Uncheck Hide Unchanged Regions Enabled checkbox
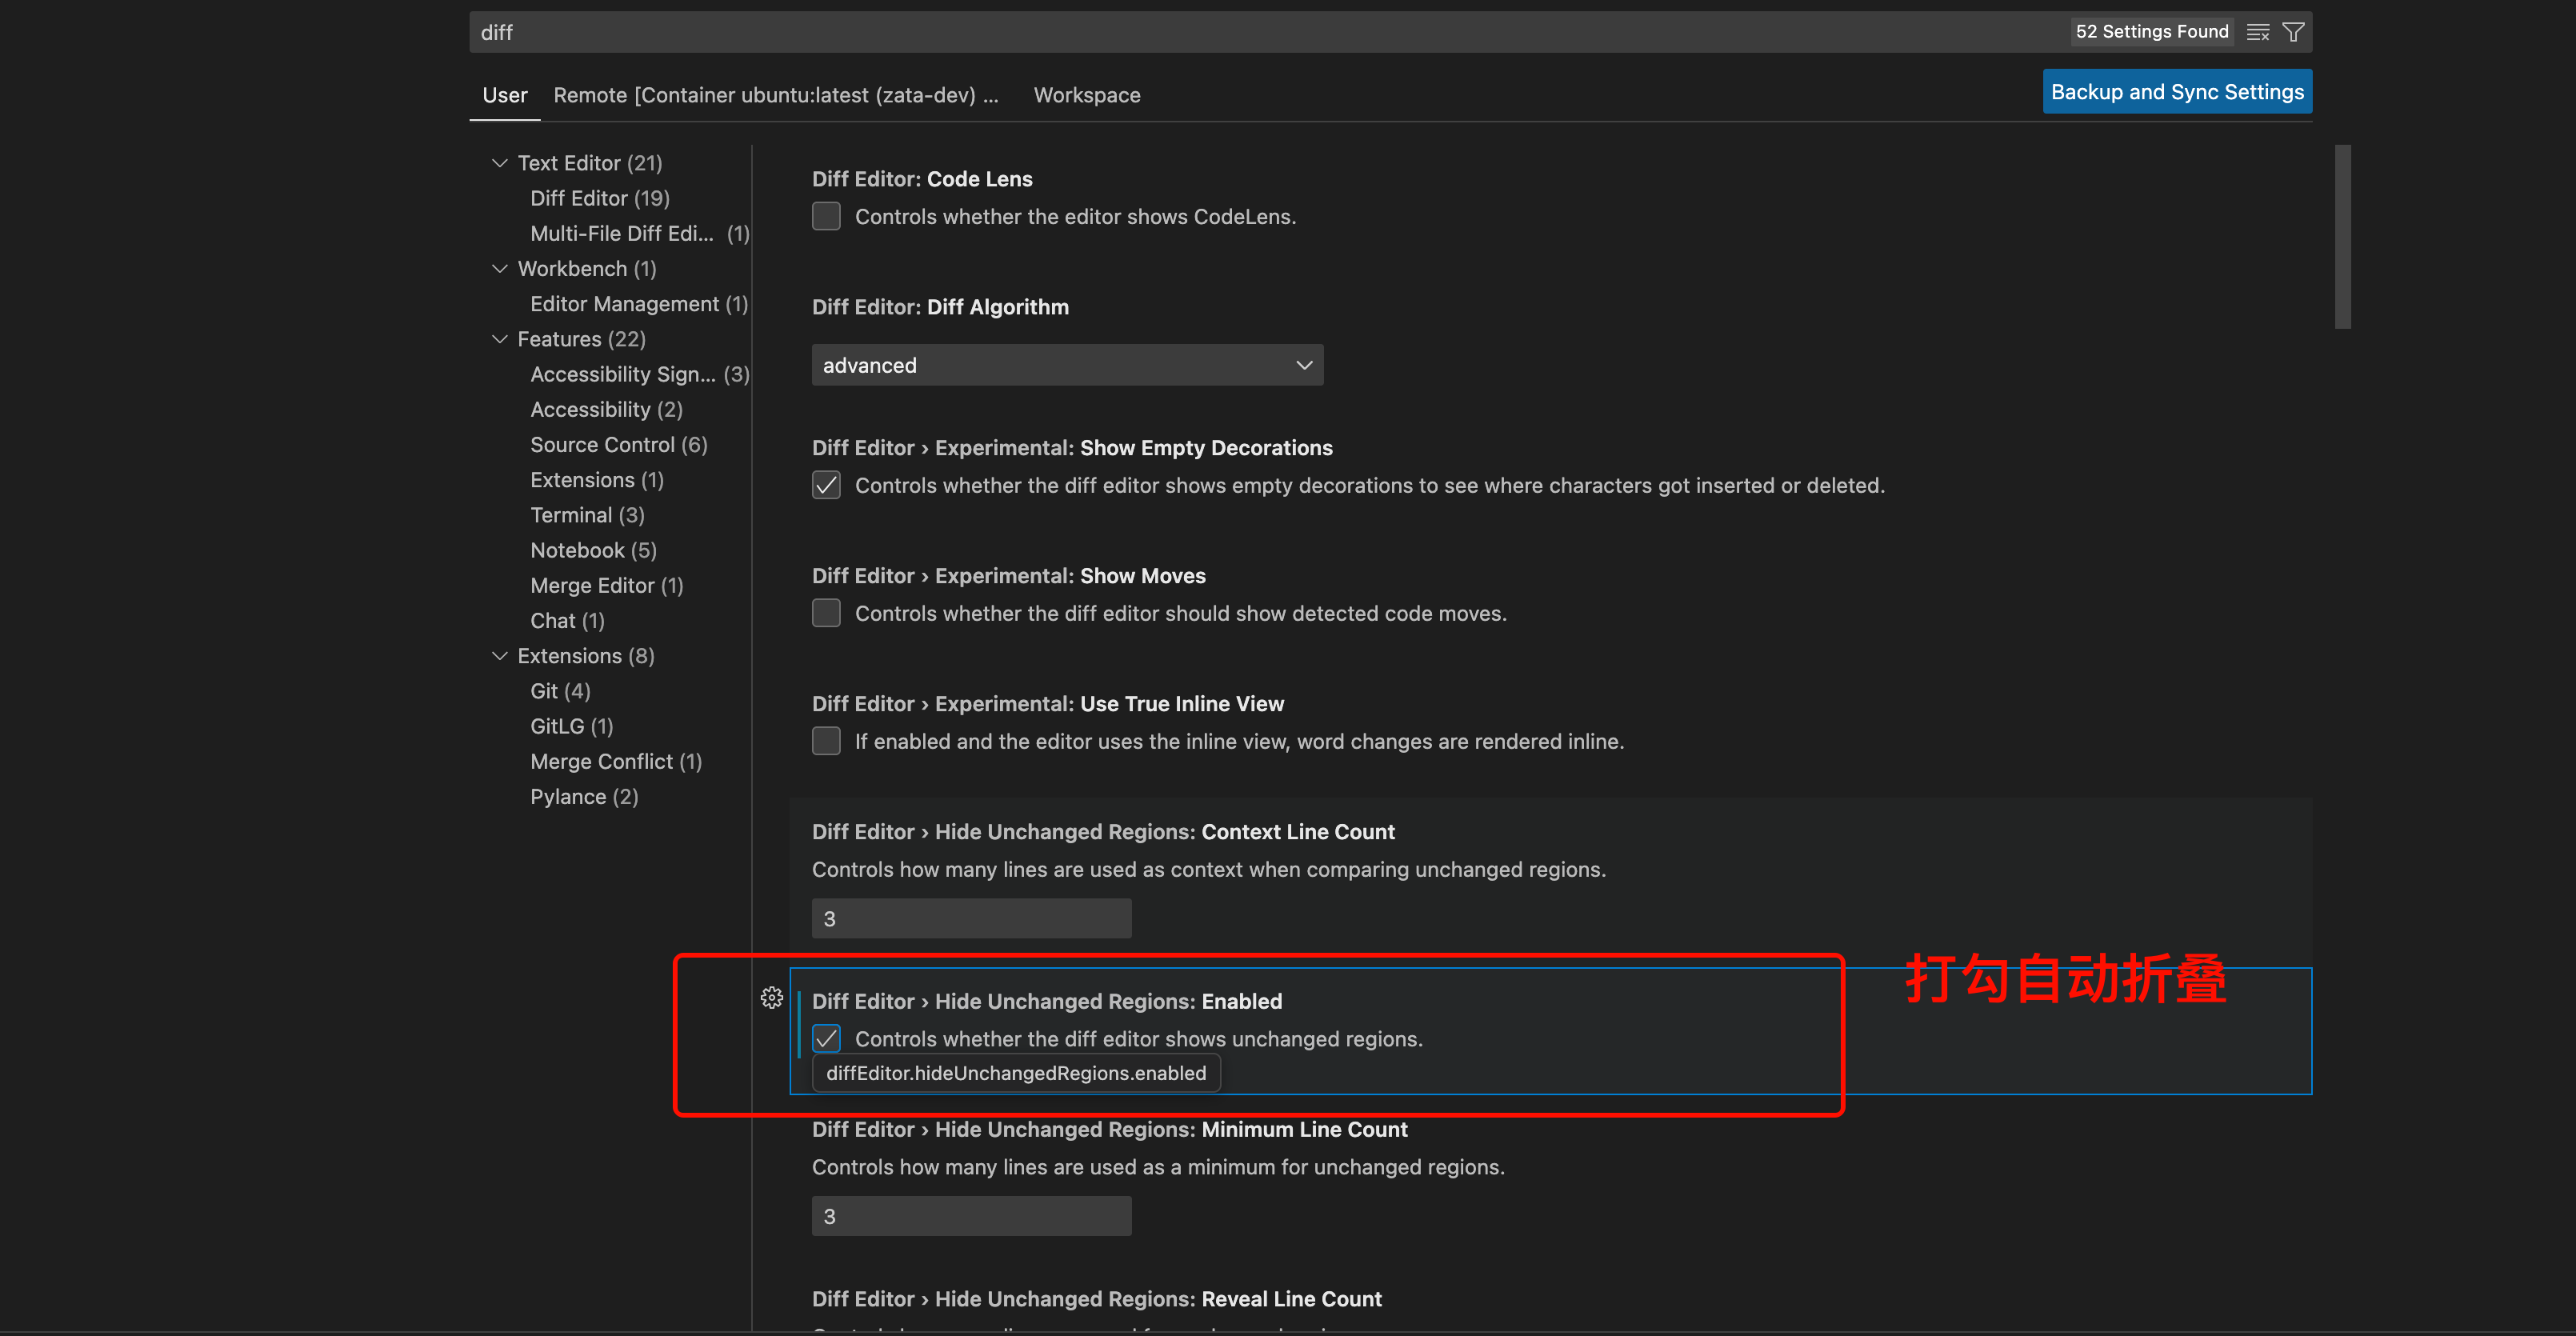Image resolution: width=2576 pixels, height=1336 pixels. pyautogui.click(x=826, y=1038)
